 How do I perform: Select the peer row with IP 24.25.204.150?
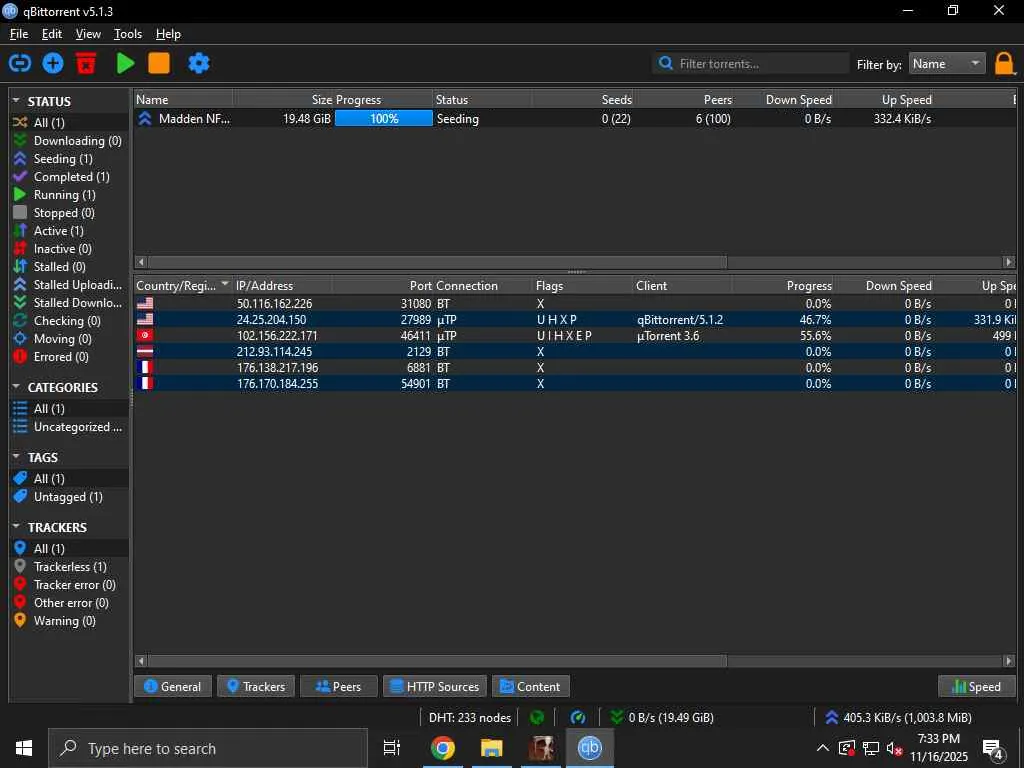(575, 319)
